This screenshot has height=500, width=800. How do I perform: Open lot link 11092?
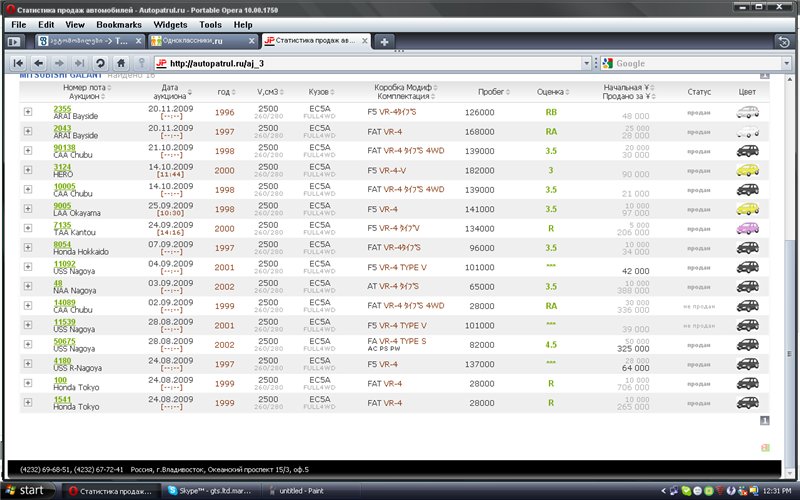click(x=64, y=263)
